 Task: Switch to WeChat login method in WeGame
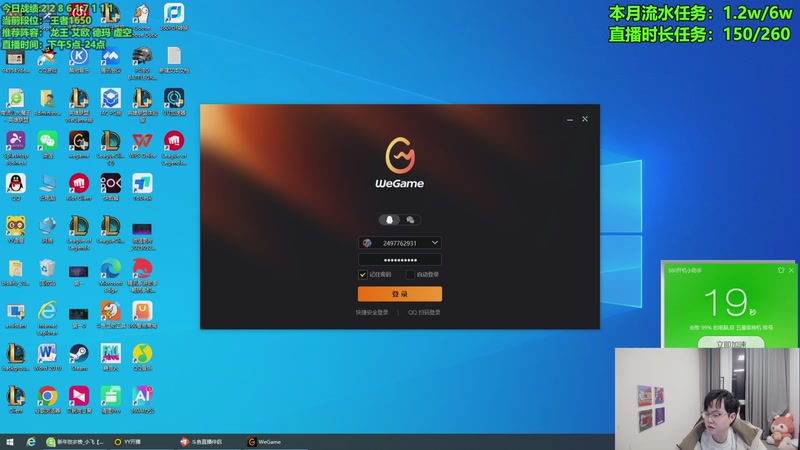(x=410, y=220)
